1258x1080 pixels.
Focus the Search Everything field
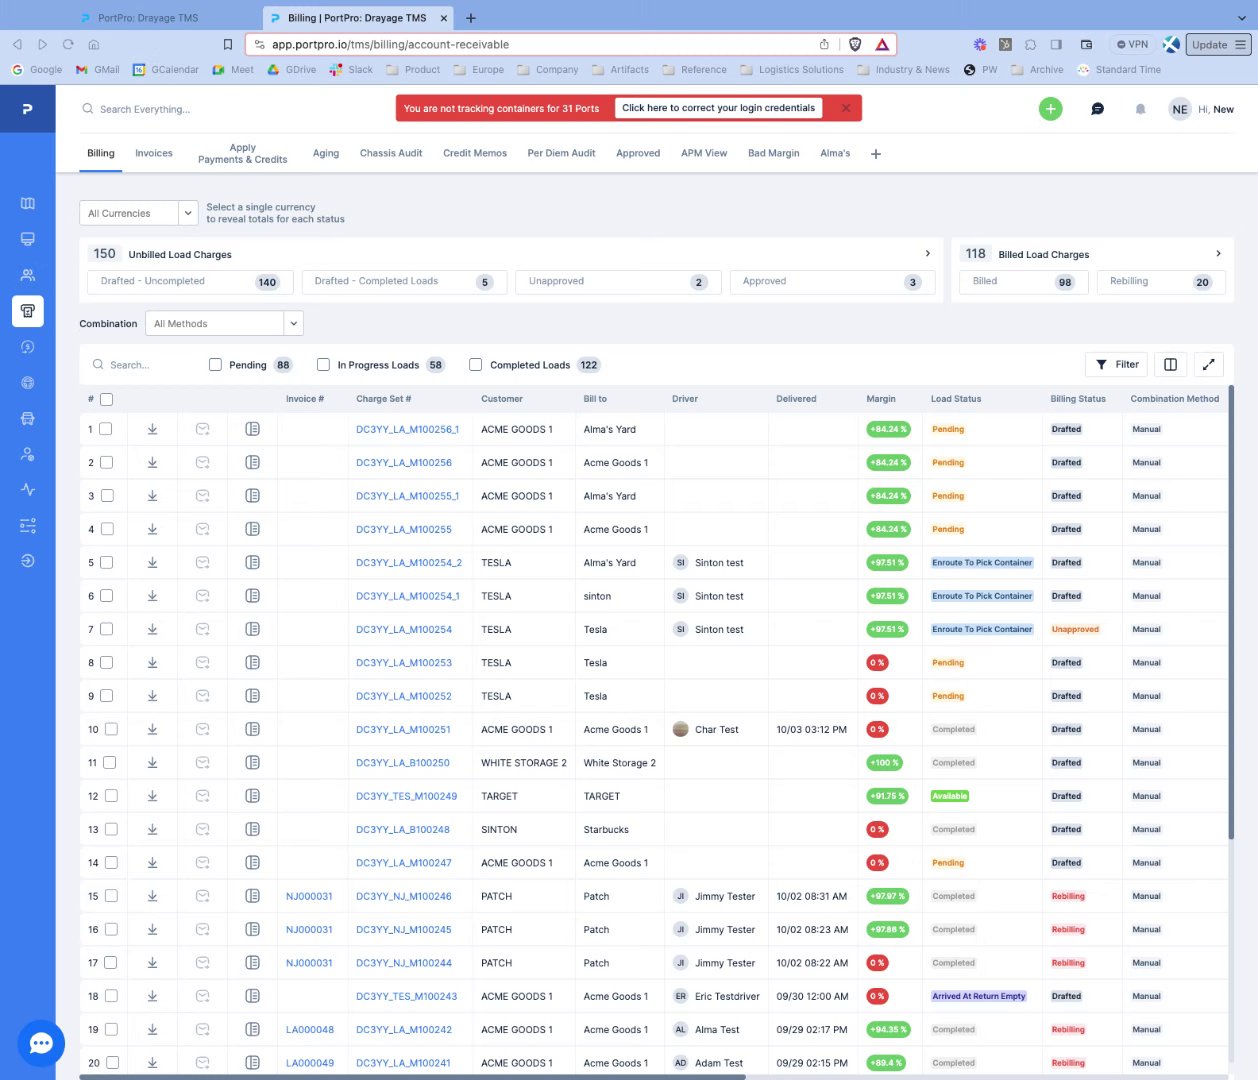[145, 109]
